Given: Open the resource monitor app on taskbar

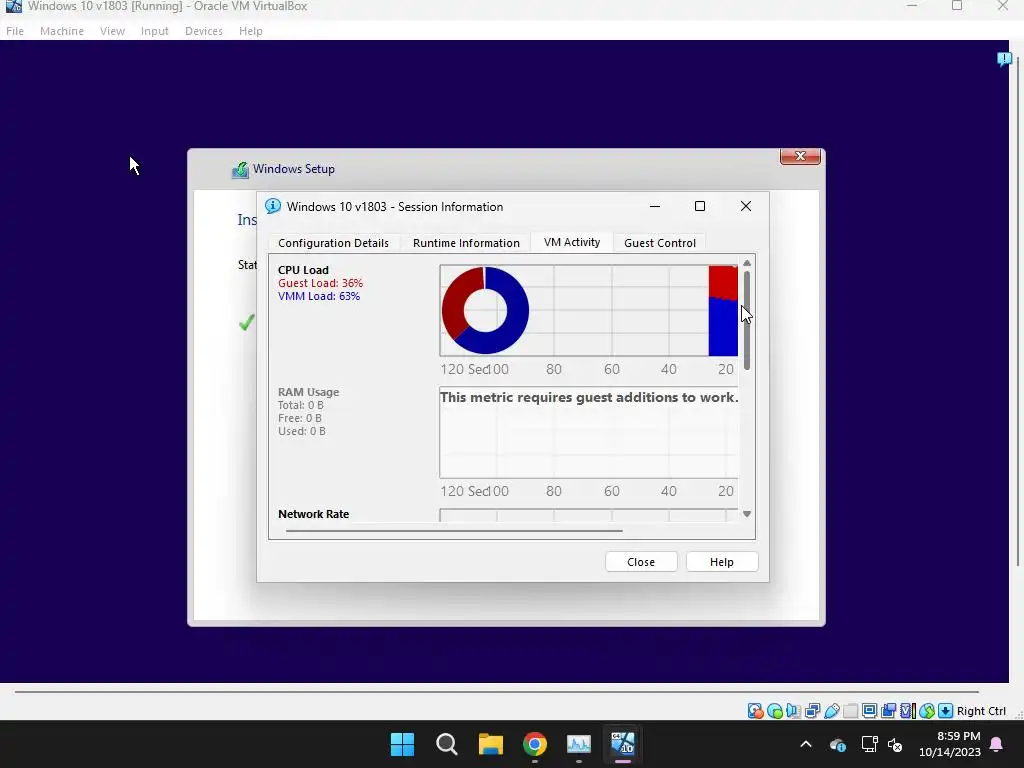Looking at the screenshot, I should pos(579,744).
